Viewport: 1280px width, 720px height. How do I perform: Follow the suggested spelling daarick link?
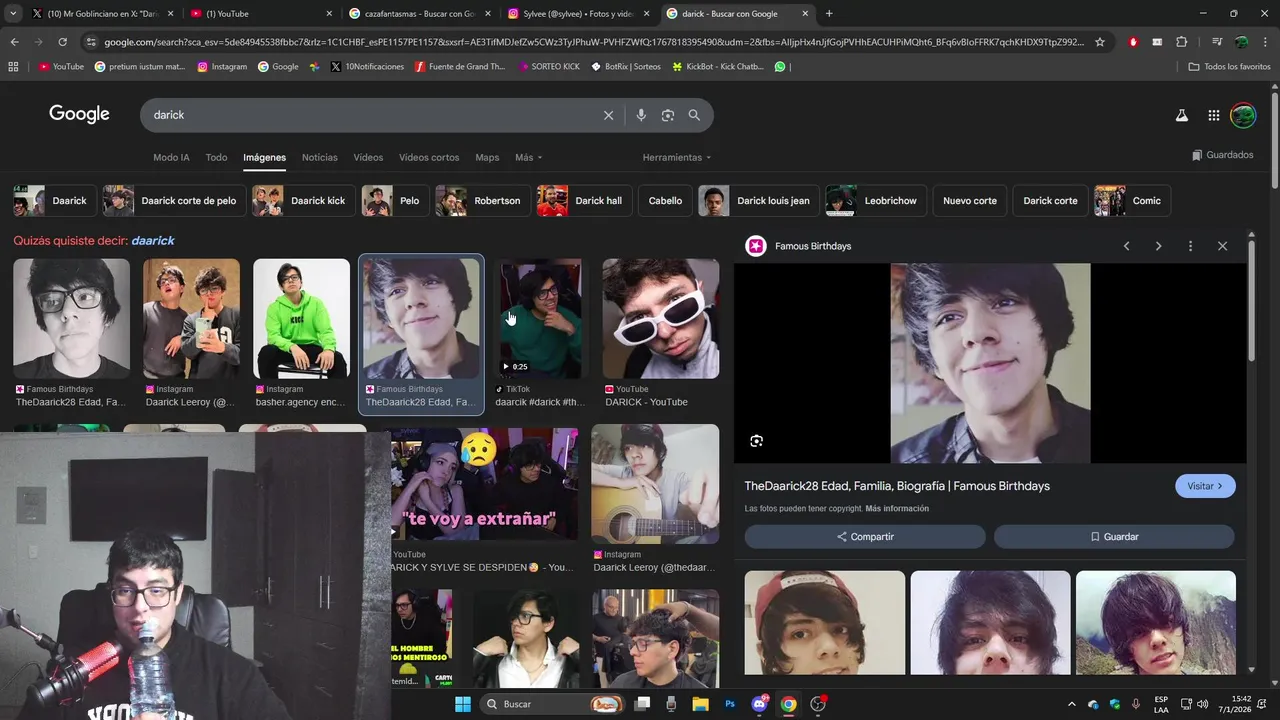point(153,241)
